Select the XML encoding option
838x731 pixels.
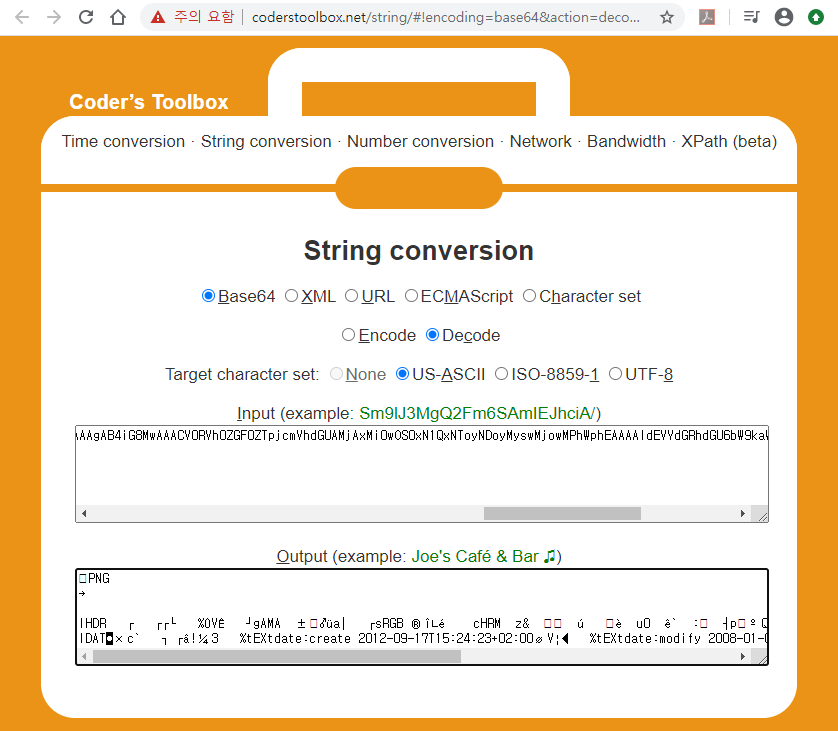pyautogui.click(x=291, y=295)
